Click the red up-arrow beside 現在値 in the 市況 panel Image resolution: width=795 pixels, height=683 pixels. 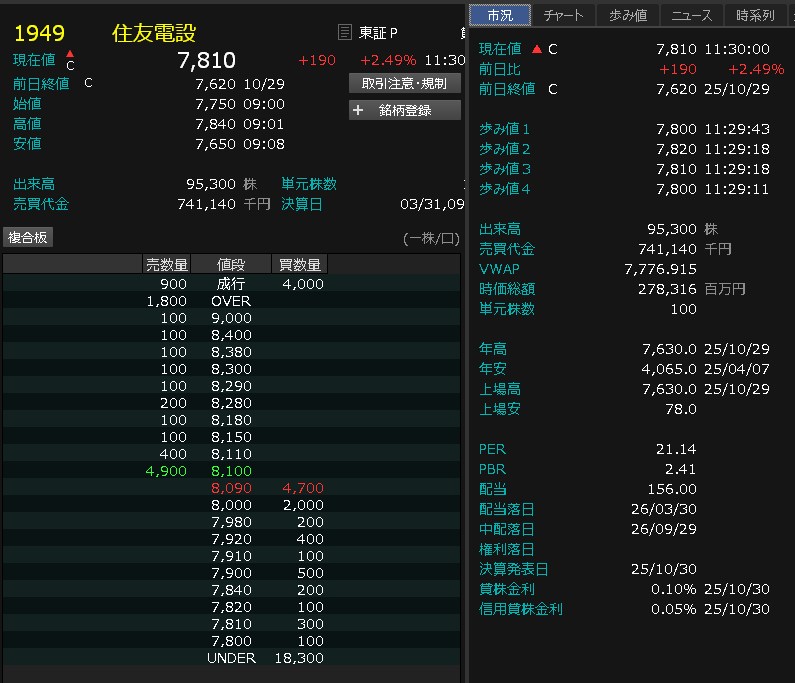coord(537,49)
